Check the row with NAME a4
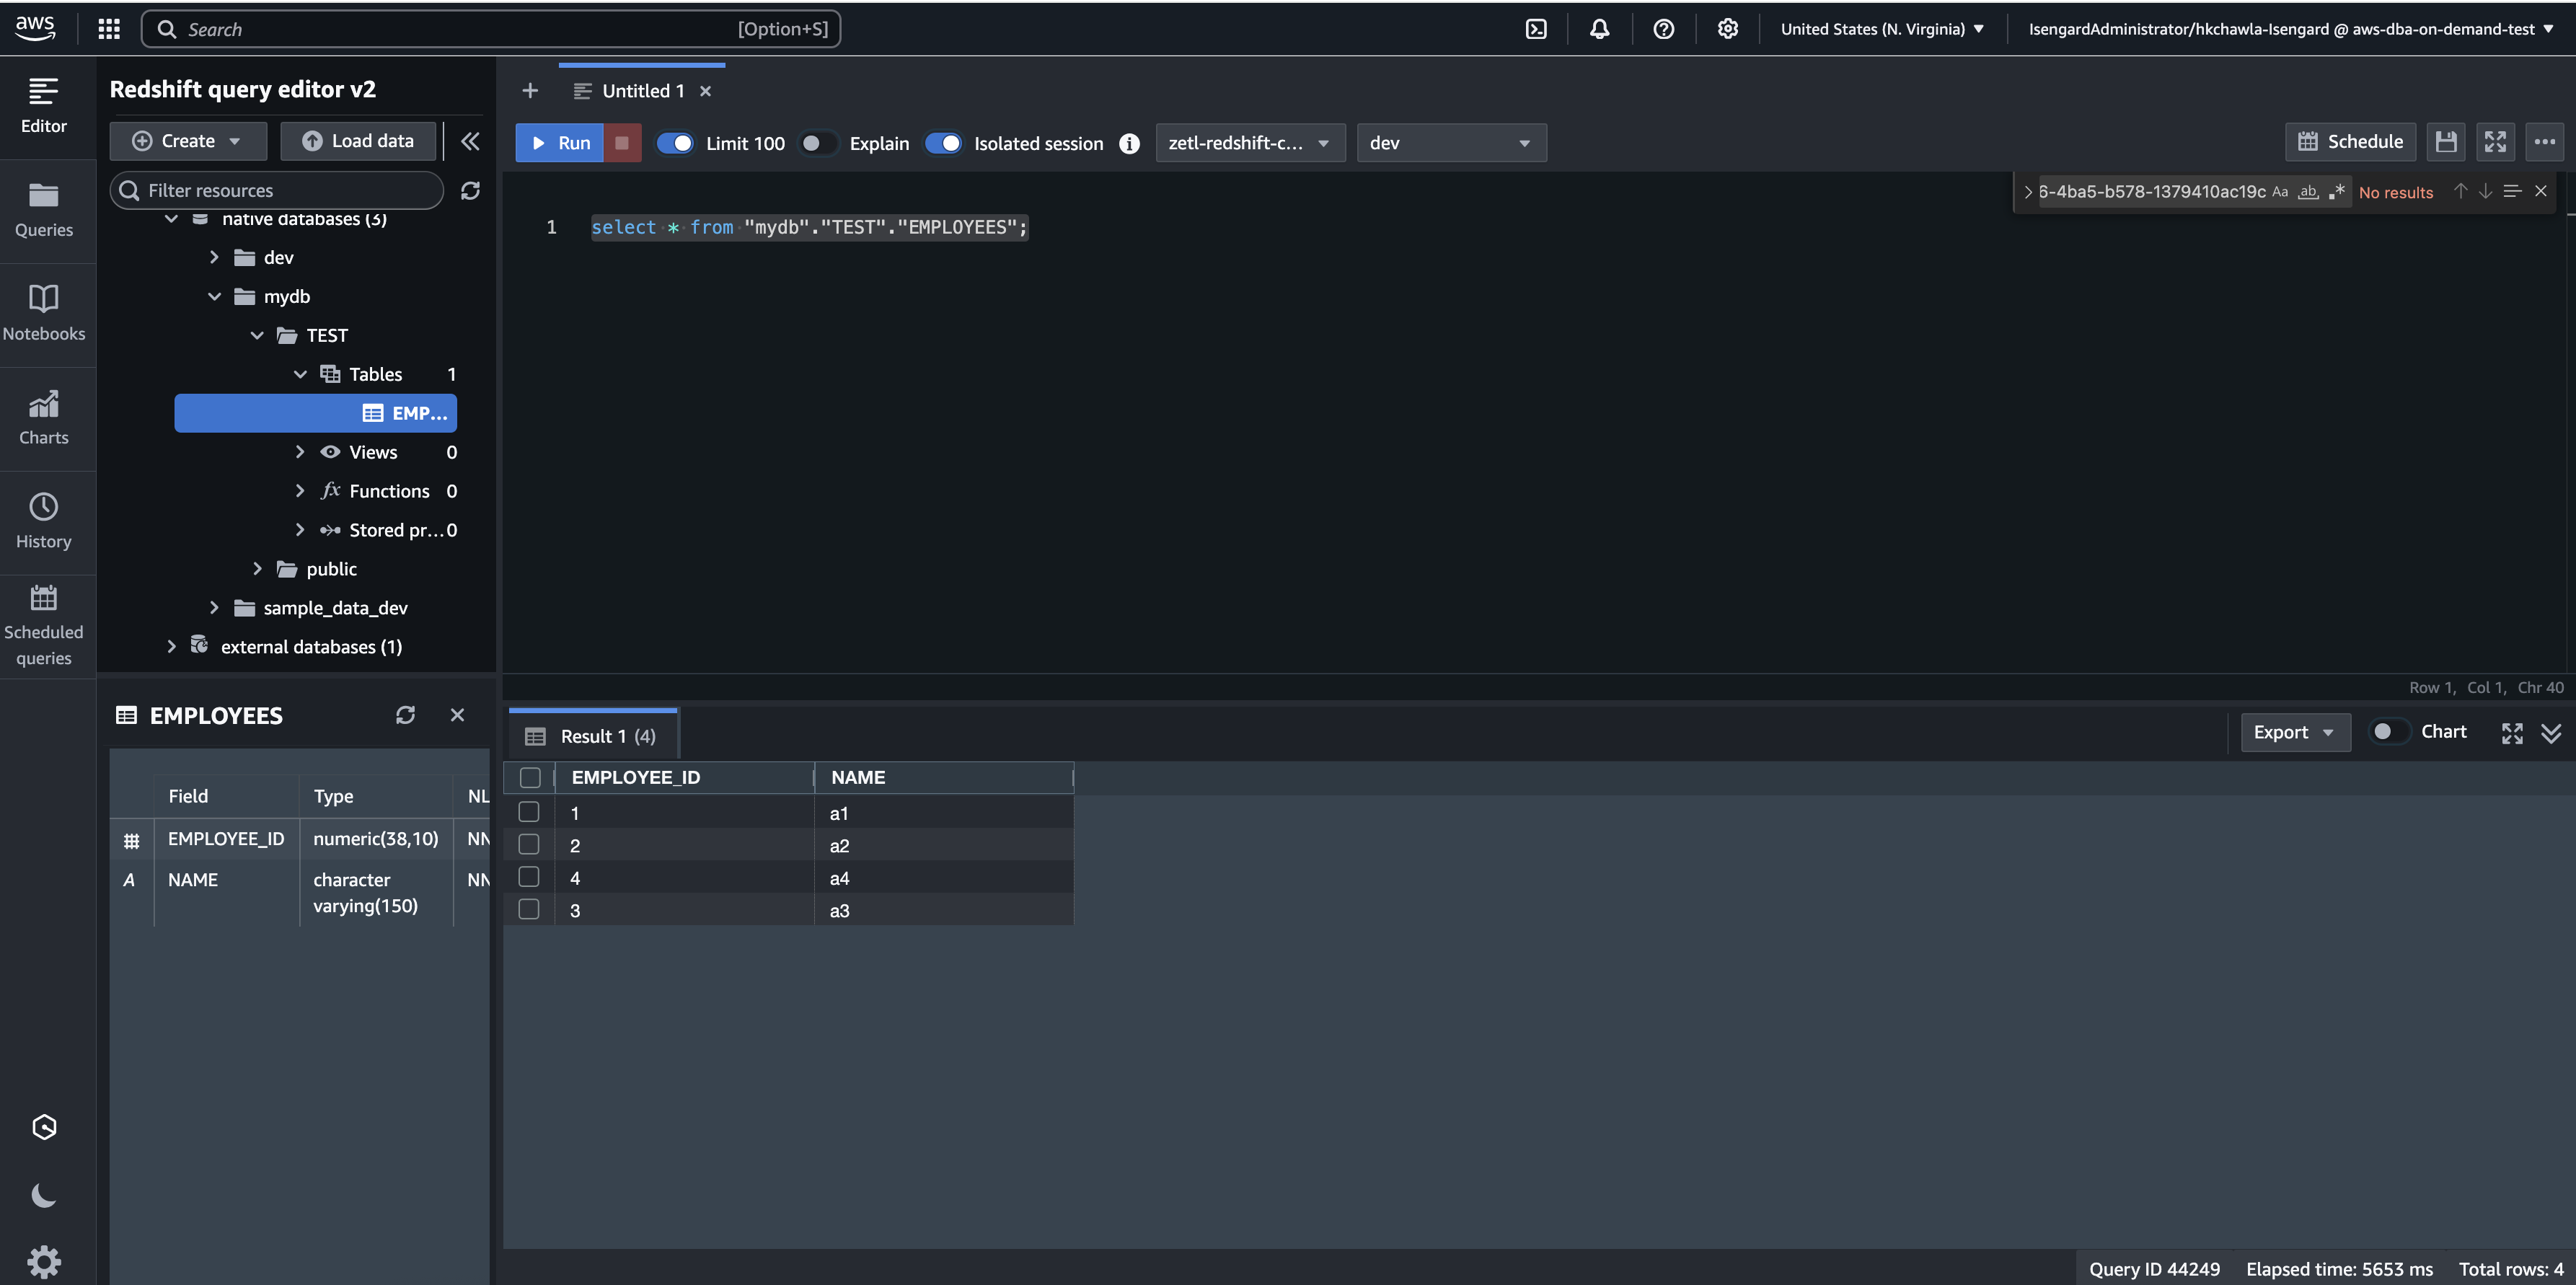The height and width of the screenshot is (1285, 2576). (529, 877)
